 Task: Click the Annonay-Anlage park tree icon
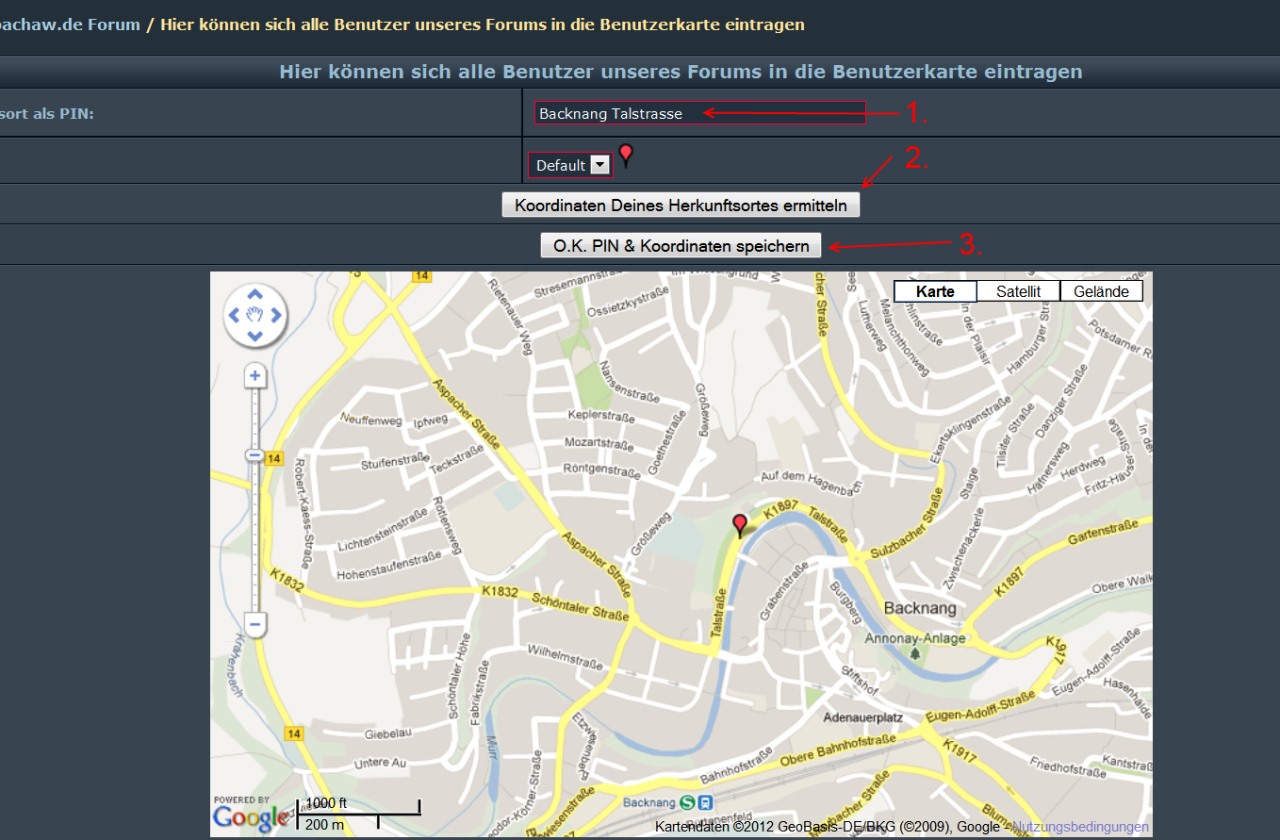click(915, 654)
